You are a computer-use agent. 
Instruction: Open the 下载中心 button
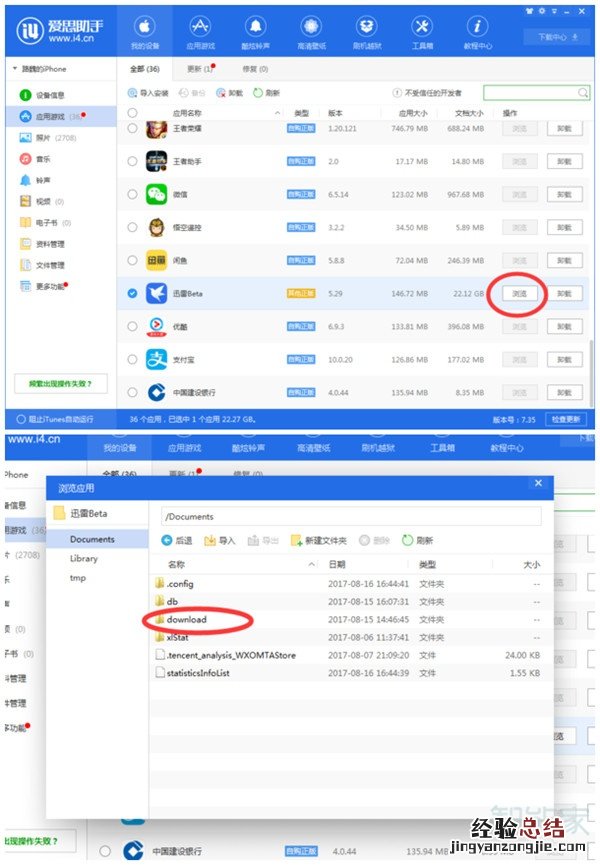point(558,37)
